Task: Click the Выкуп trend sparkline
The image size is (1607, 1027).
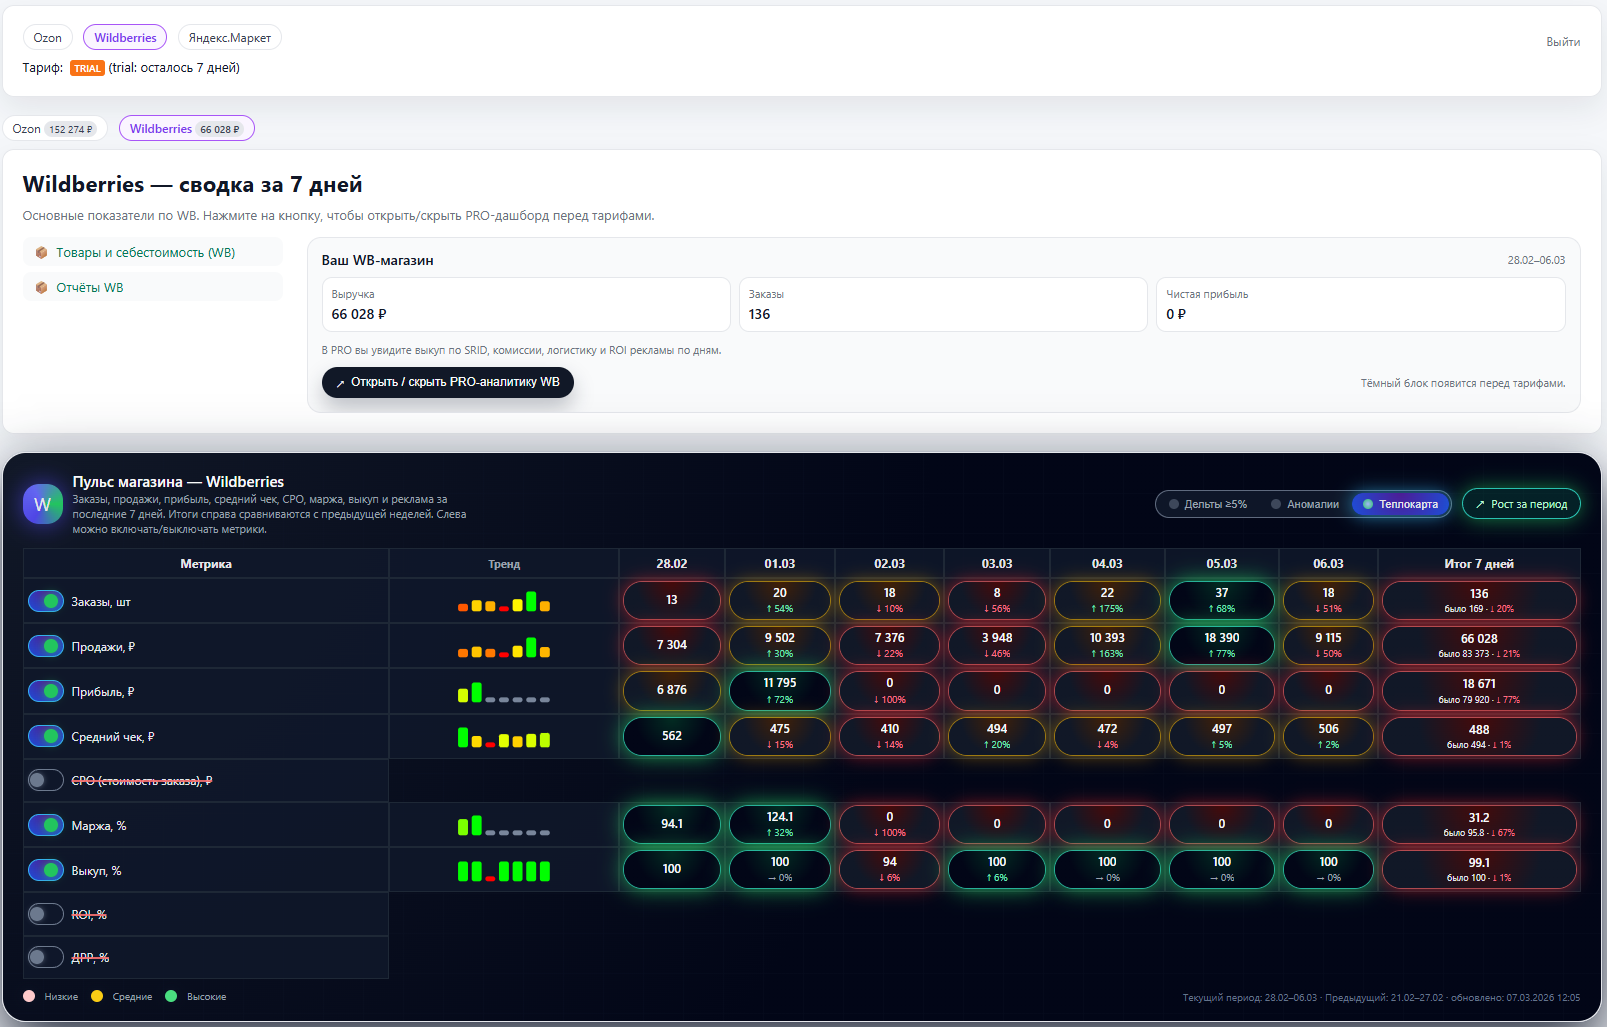Action: 504,870
